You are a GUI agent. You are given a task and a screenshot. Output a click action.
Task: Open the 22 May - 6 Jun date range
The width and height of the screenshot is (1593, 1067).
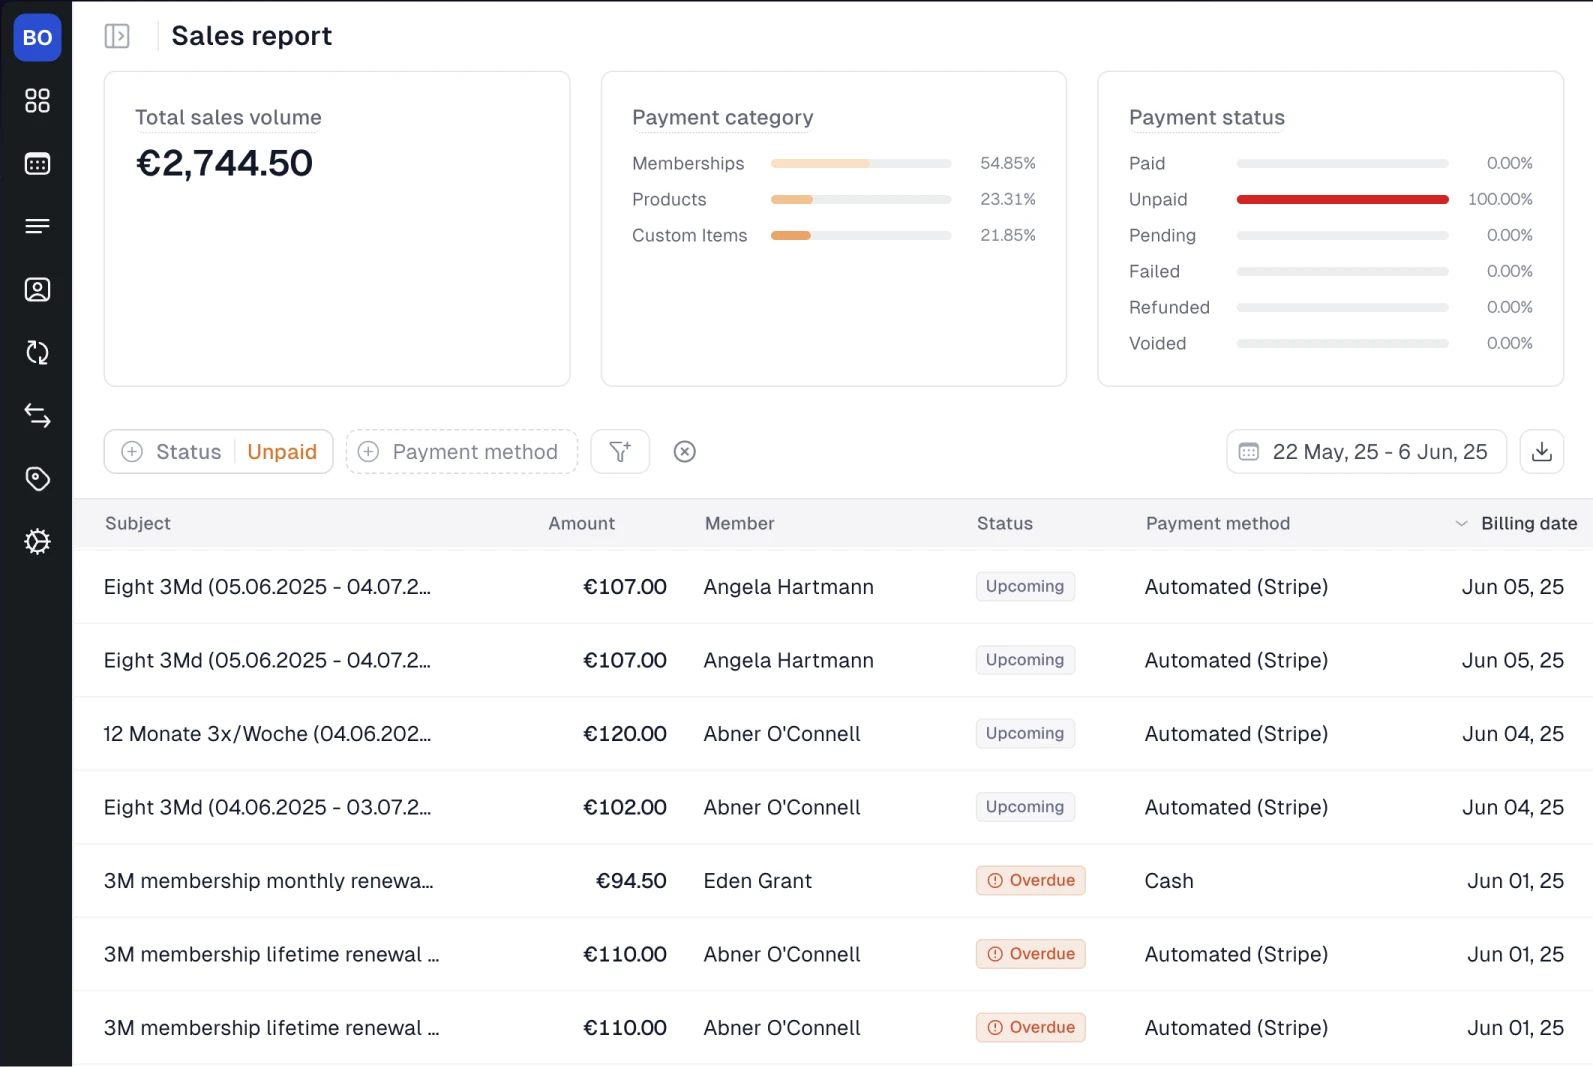(1366, 452)
